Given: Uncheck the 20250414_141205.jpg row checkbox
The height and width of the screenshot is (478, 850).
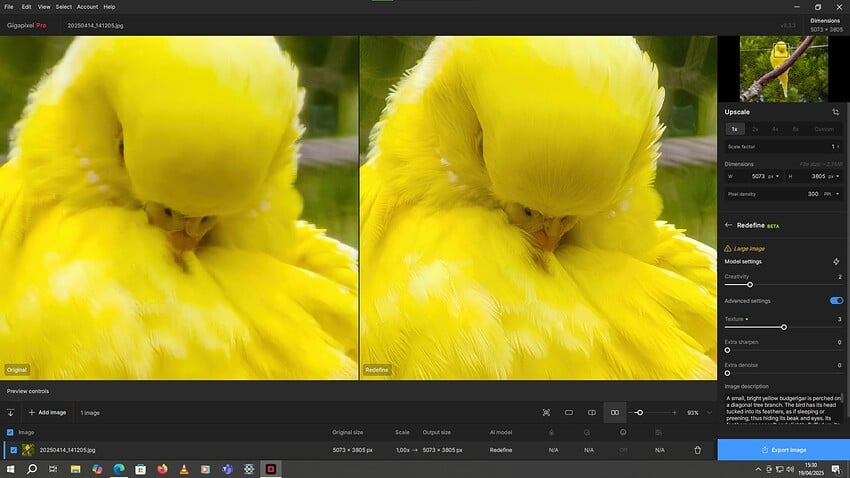Looking at the screenshot, I should point(14,450).
